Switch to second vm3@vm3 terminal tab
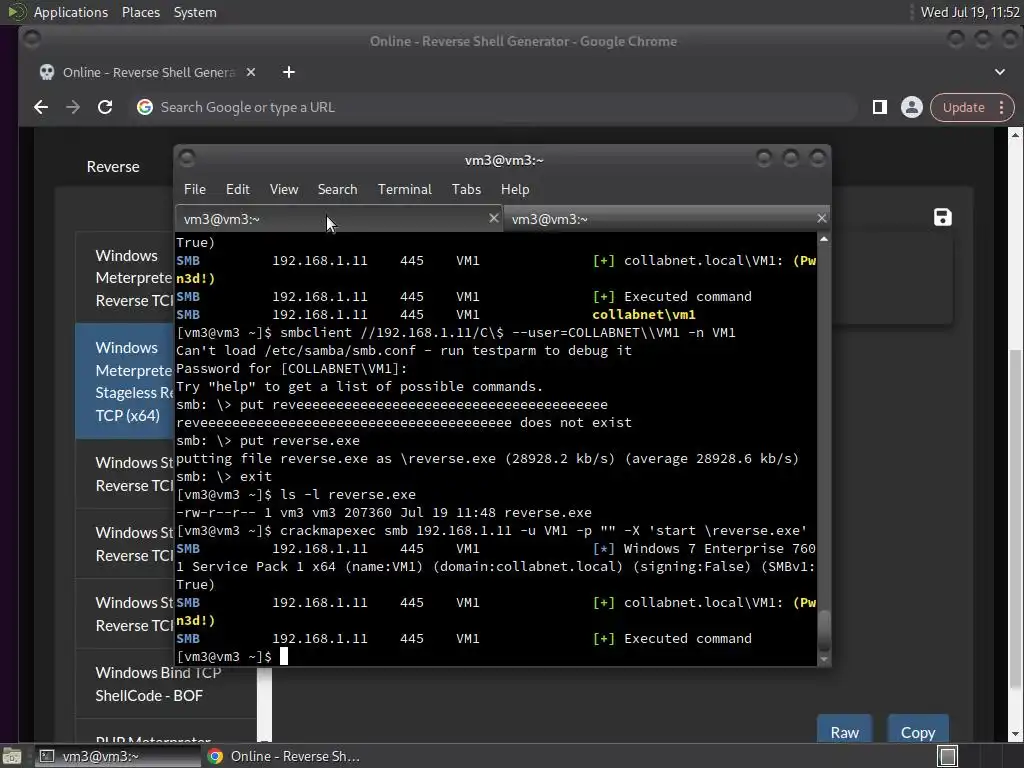The width and height of the screenshot is (1024, 768). [x=666, y=219]
